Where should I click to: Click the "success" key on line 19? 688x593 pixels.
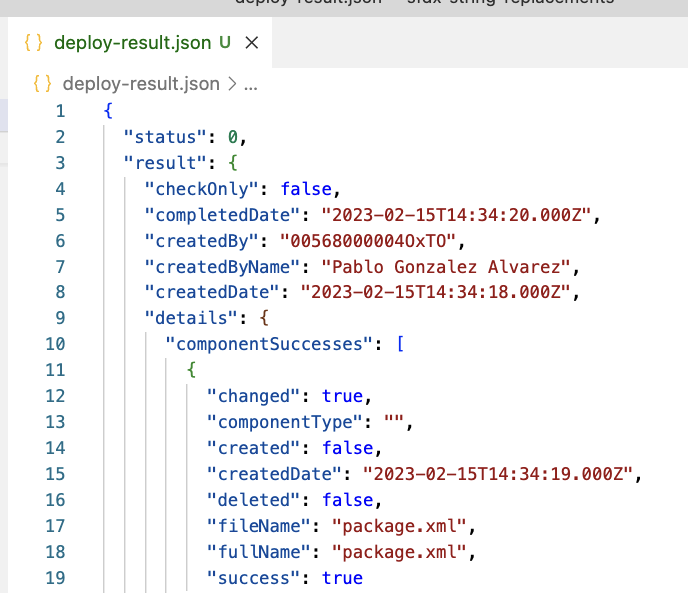point(253,578)
